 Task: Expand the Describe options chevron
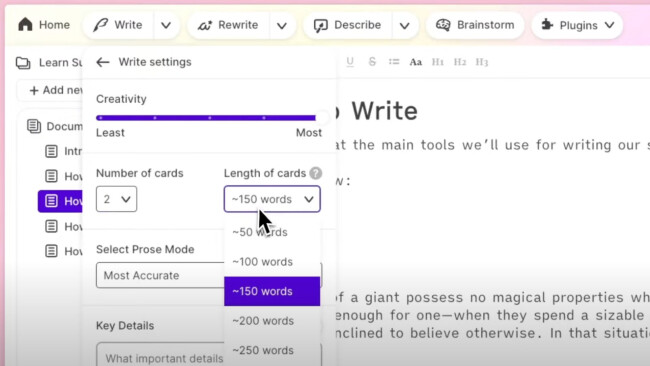[405, 25]
